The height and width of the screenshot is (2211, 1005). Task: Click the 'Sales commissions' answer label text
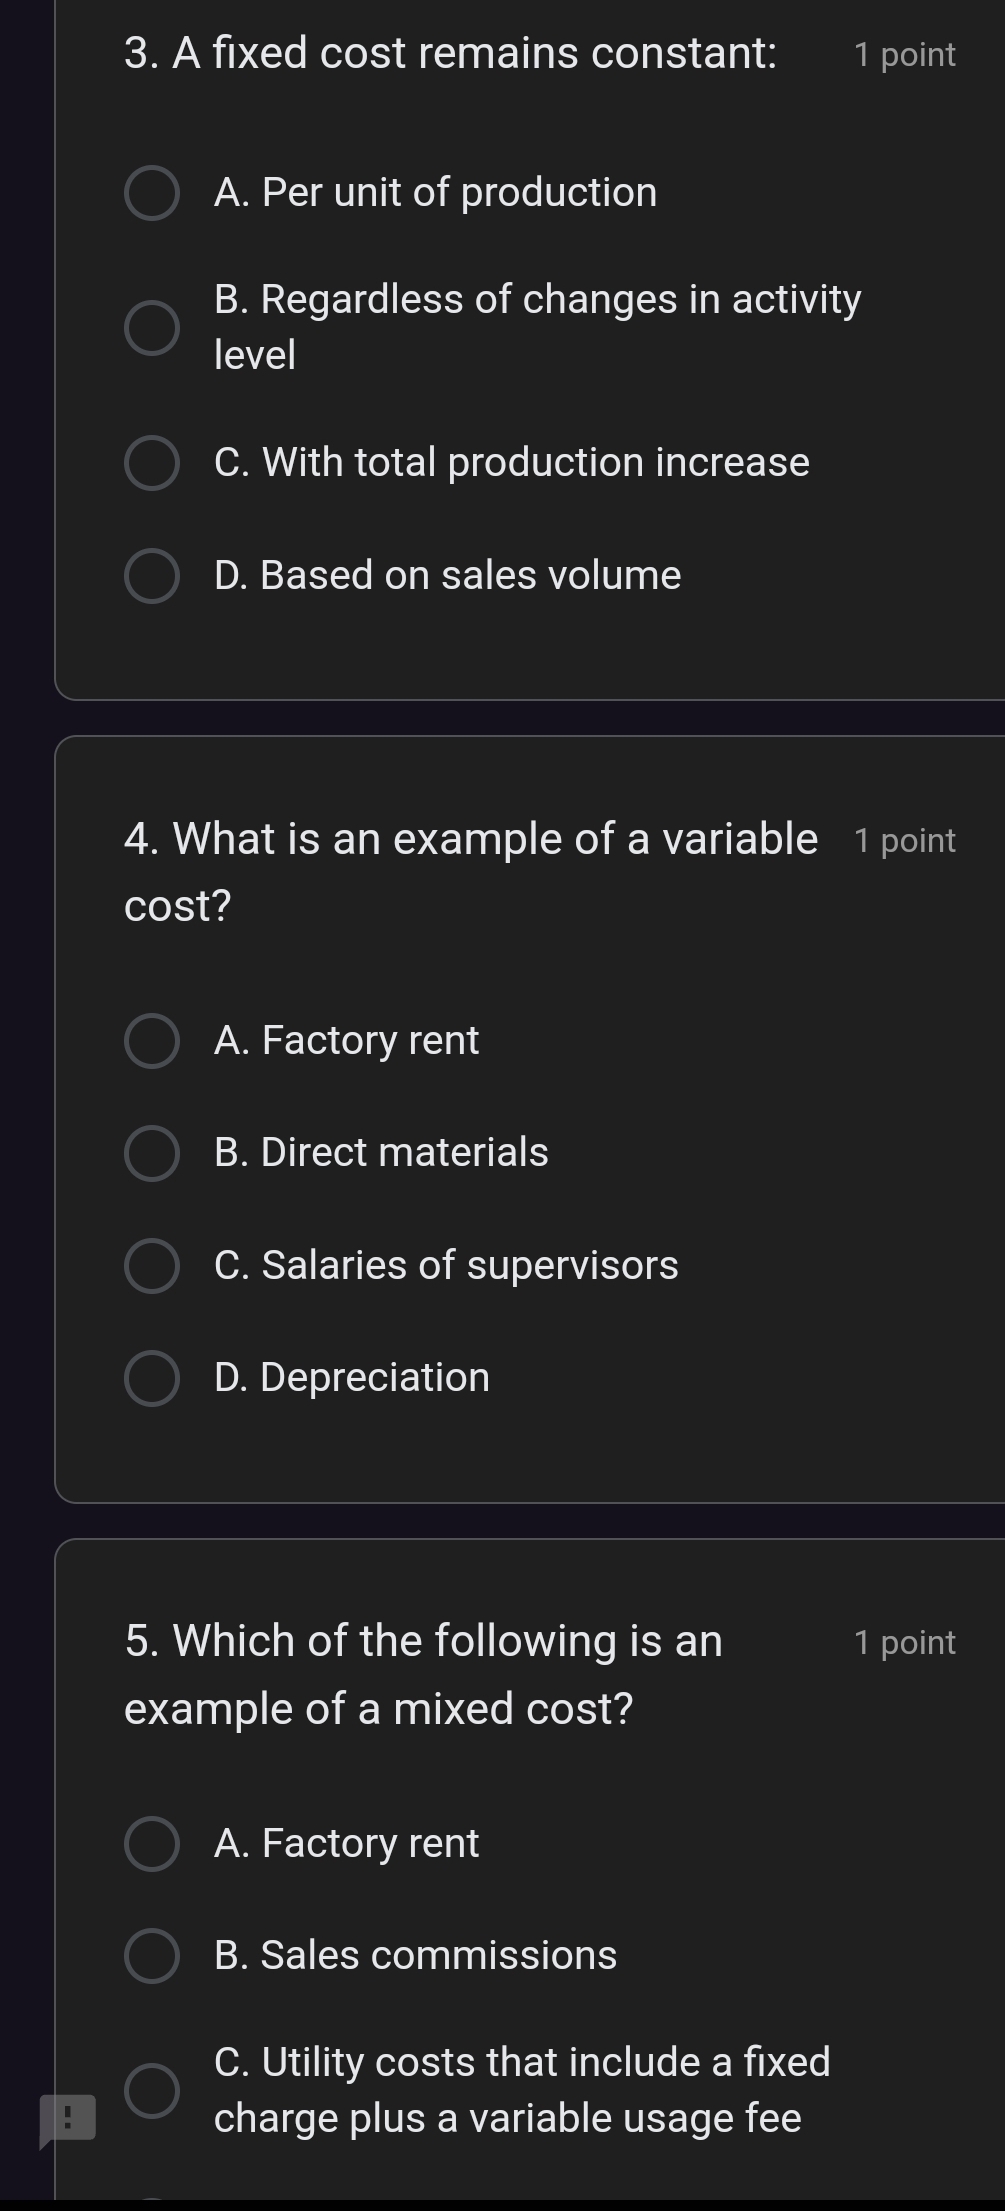pos(415,1956)
